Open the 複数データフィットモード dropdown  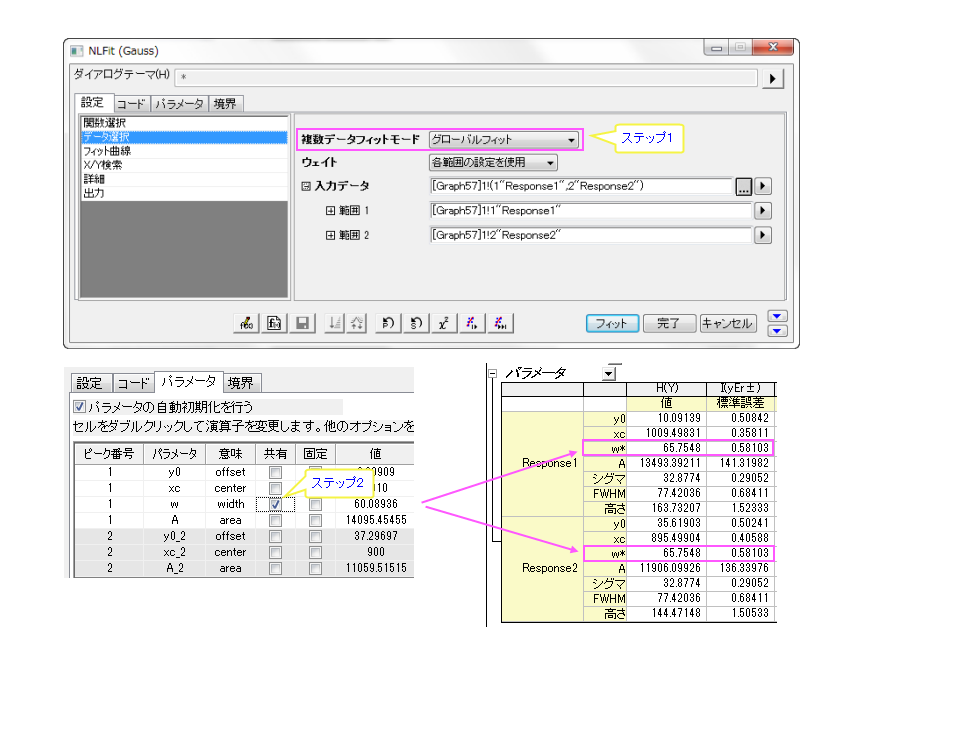[x=504, y=140]
